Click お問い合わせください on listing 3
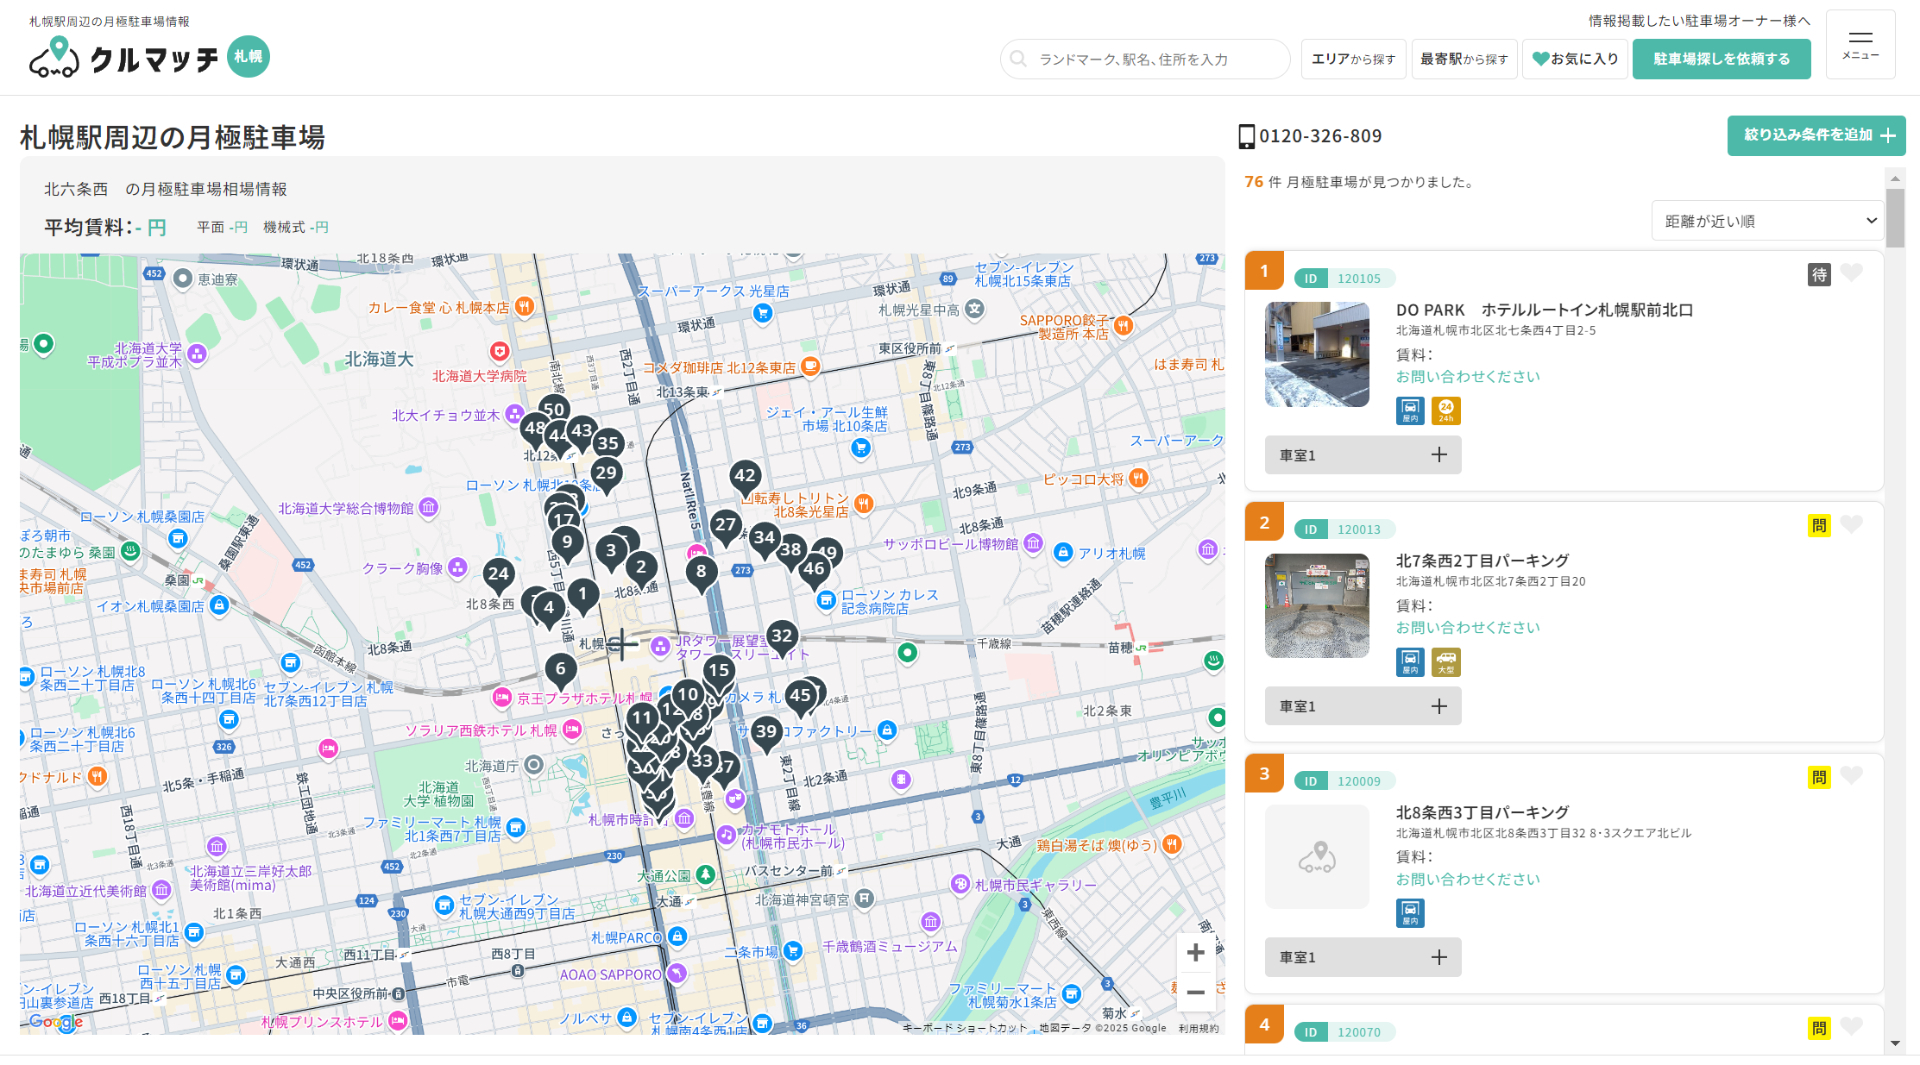 point(1468,879)
